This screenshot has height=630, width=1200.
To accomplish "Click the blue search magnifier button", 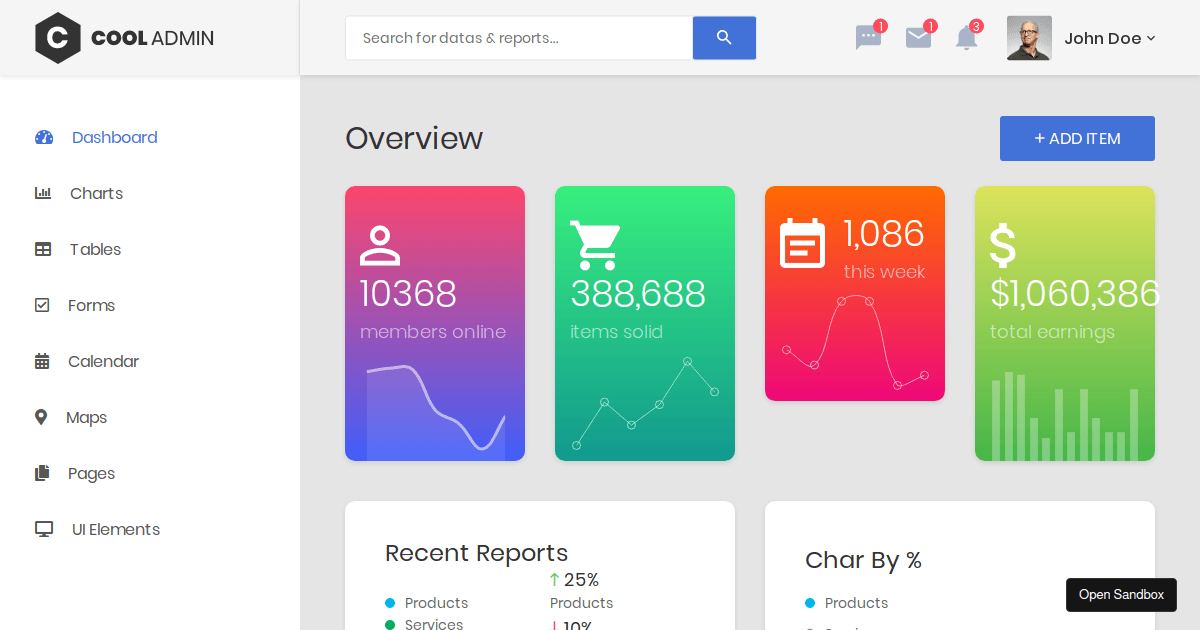I will [x=724, y=38].
